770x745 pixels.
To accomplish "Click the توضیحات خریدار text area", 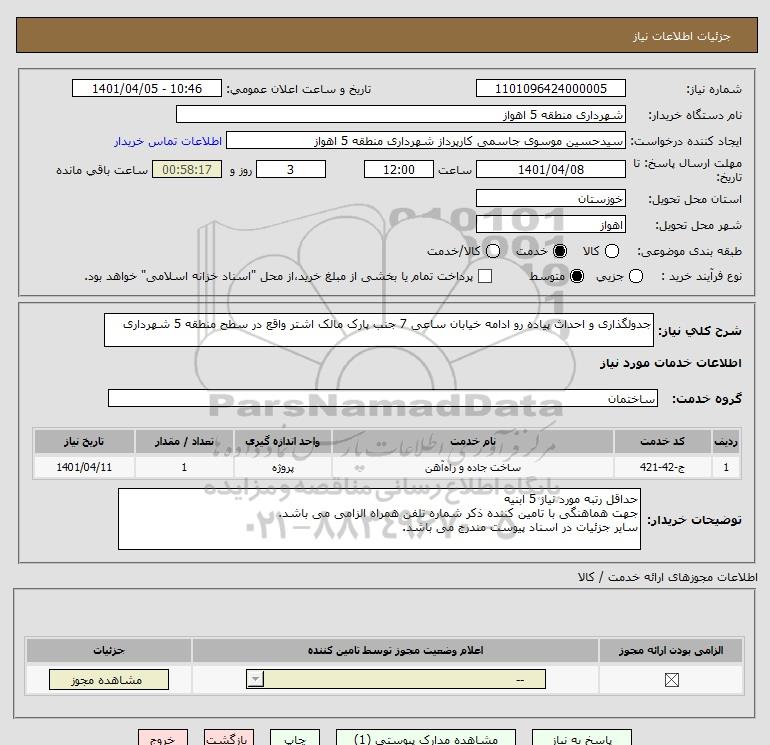I will click(x=379, y=519).
